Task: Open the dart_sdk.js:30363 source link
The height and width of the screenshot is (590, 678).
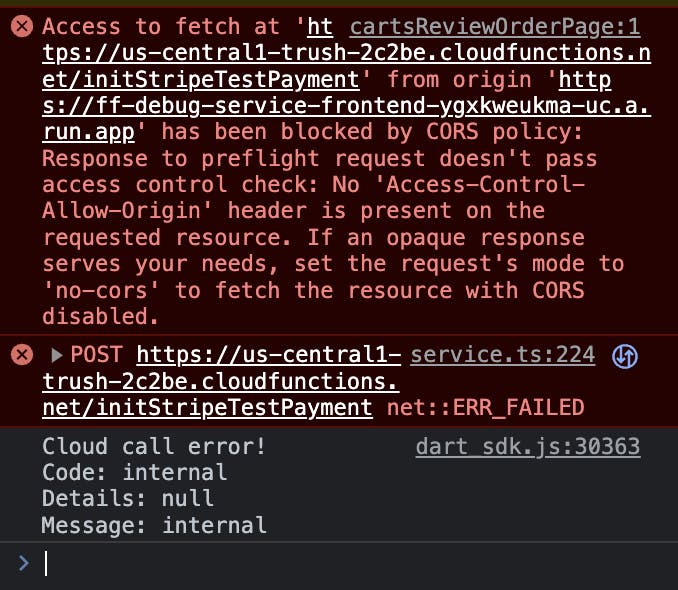Action: point(527,446)
